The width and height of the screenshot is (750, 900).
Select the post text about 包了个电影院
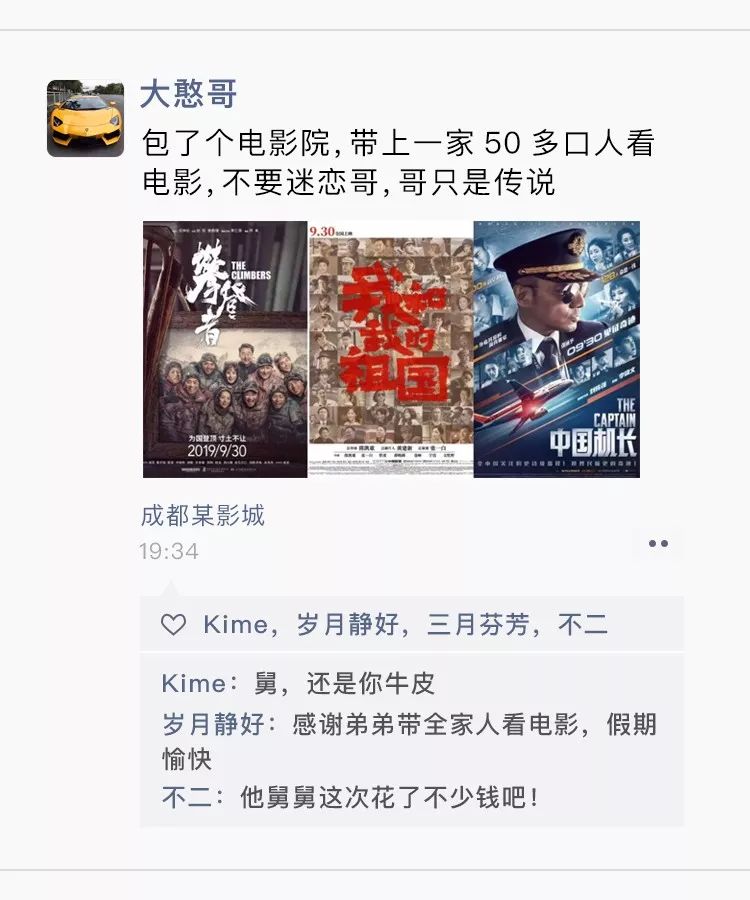[x=398, y=162]
